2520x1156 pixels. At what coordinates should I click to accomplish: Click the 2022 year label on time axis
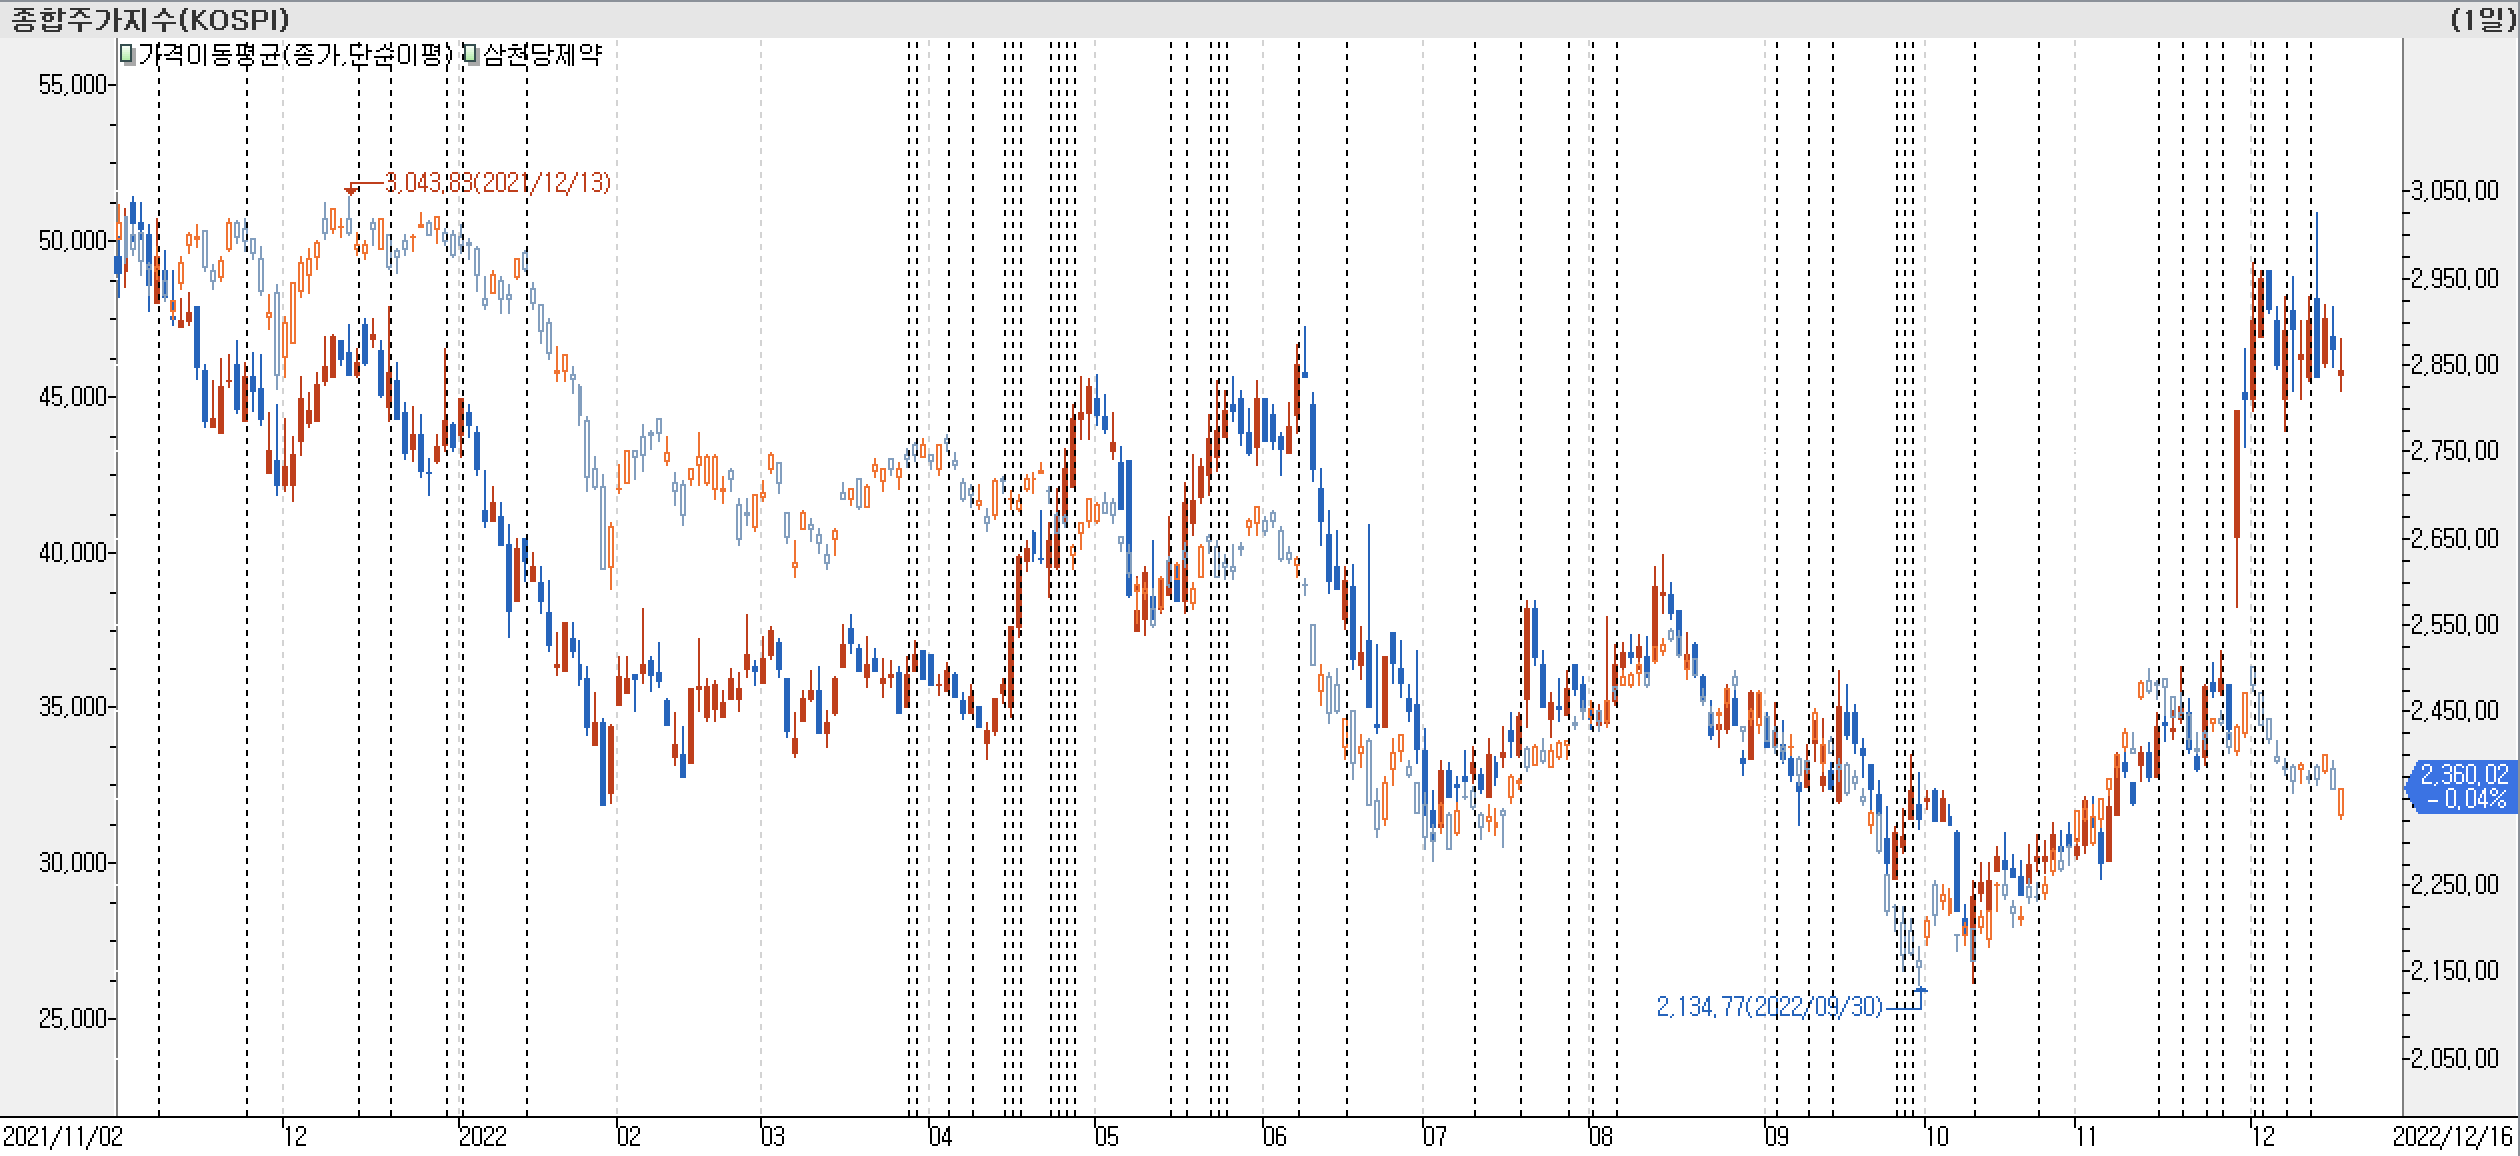(483, 1137)
